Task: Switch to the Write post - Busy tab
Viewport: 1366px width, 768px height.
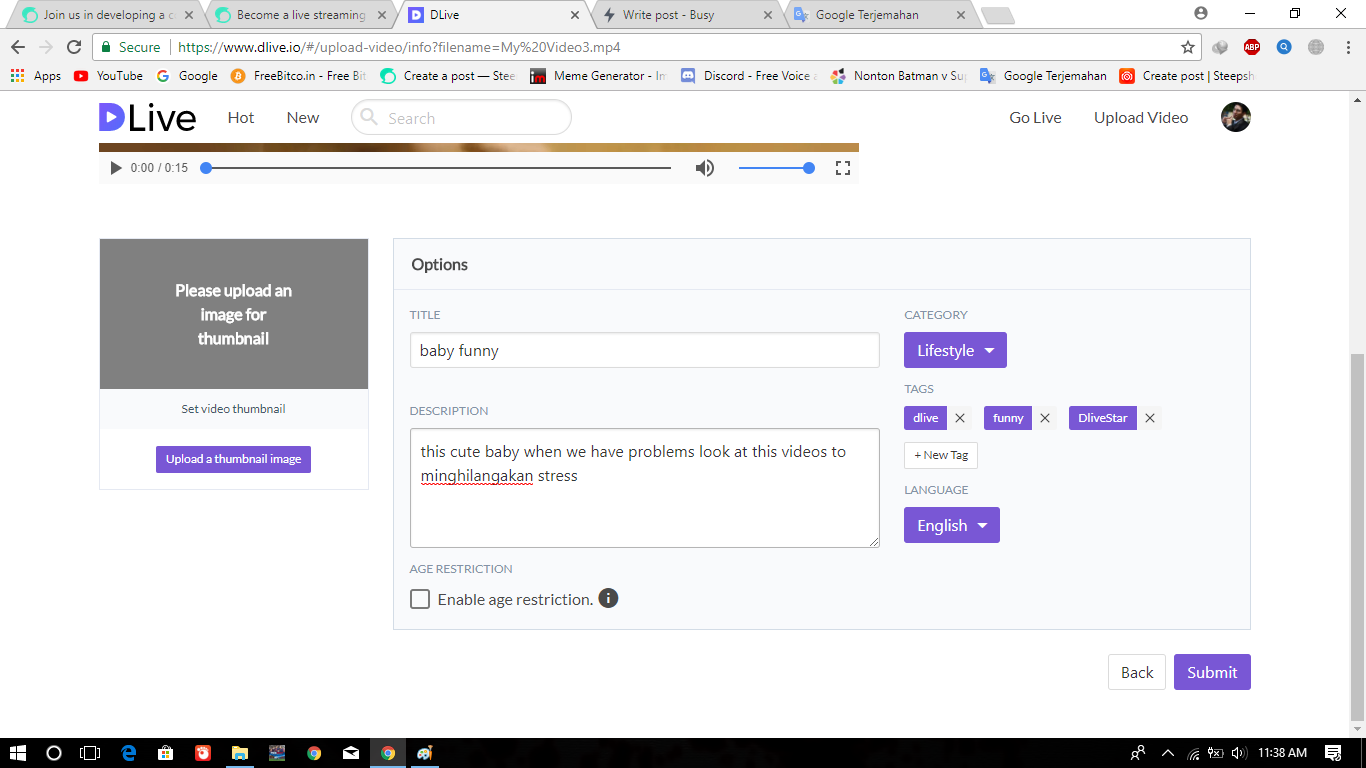Action: click(x=686, y=15)
